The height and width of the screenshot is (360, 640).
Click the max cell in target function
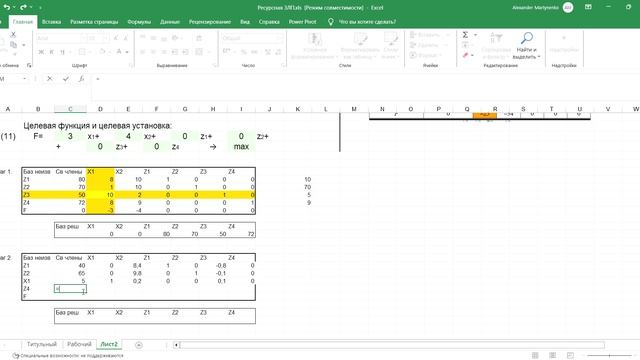point(241,147)
